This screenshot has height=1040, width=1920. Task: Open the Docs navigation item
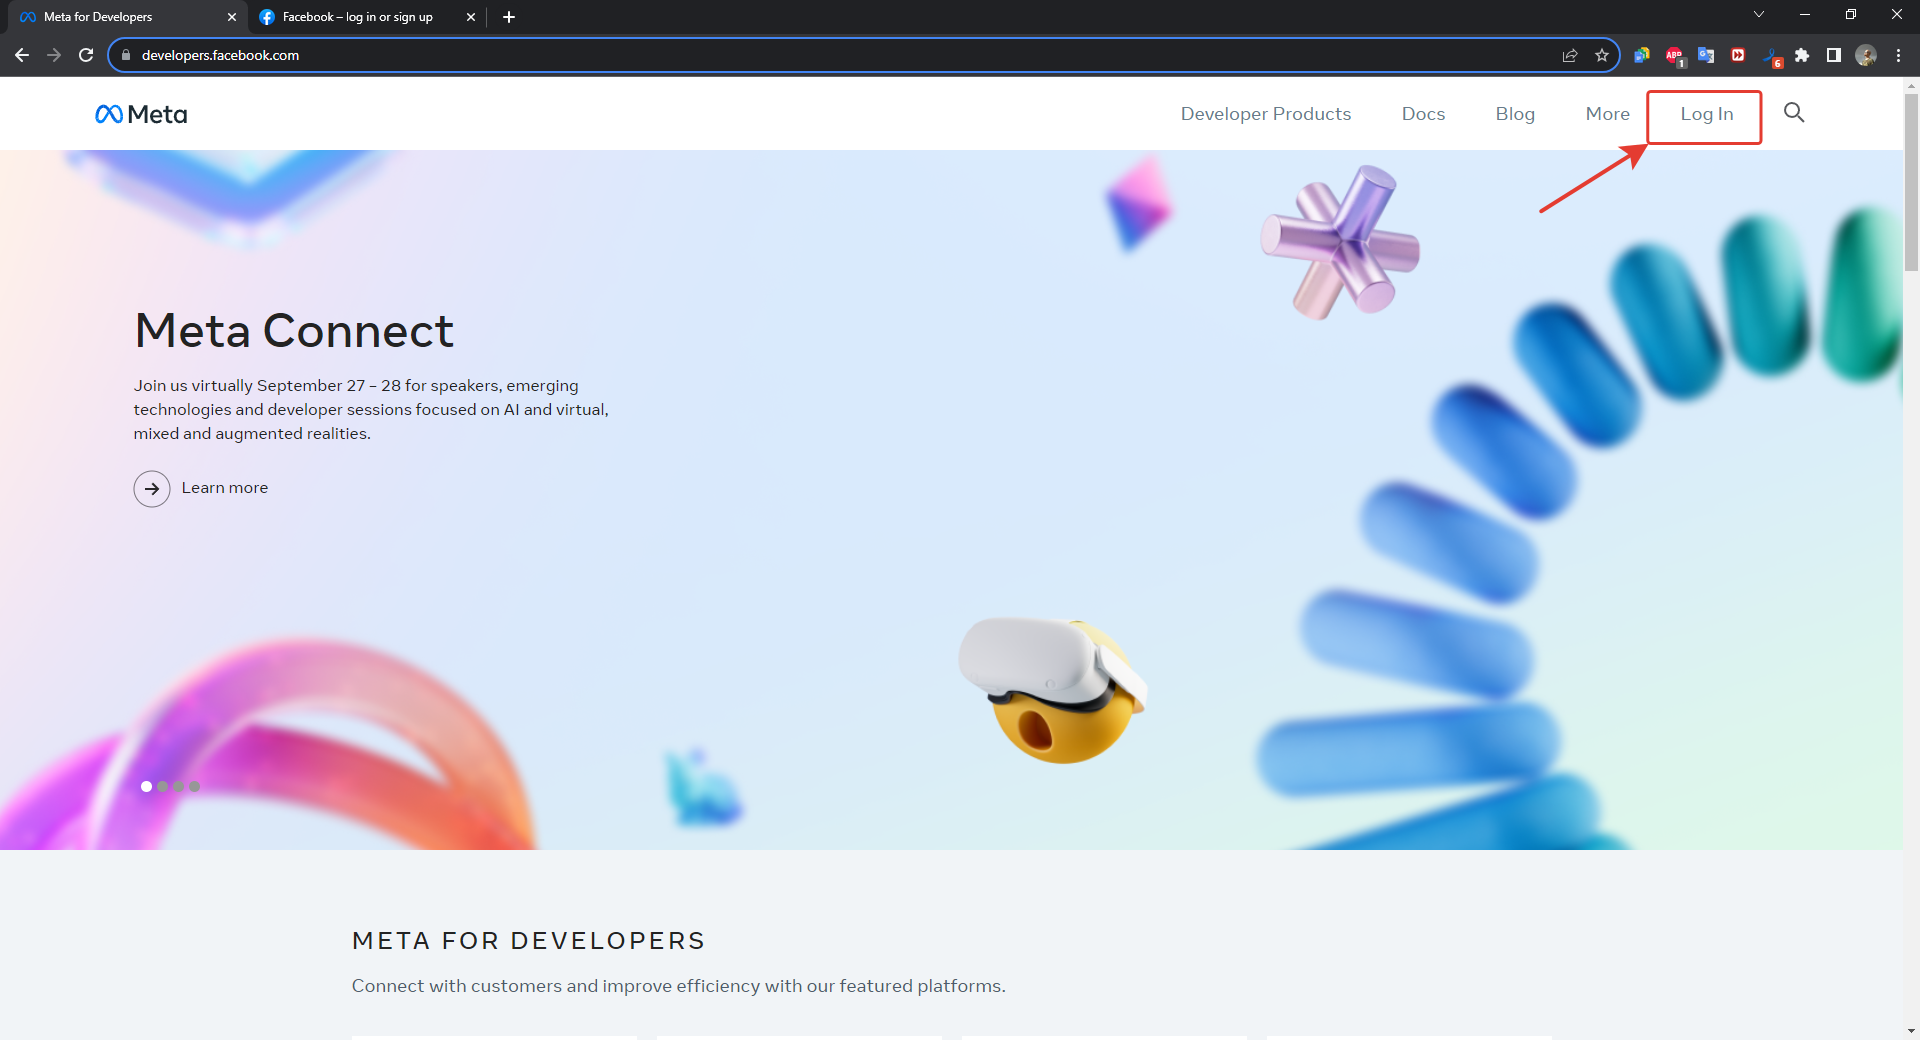pos(1423,114)
